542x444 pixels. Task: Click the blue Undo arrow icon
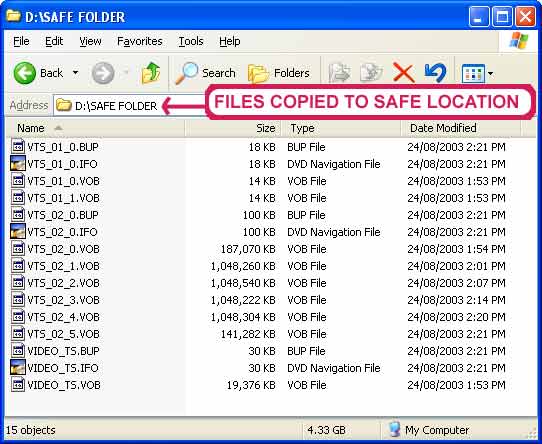click(x=435, y=72)
